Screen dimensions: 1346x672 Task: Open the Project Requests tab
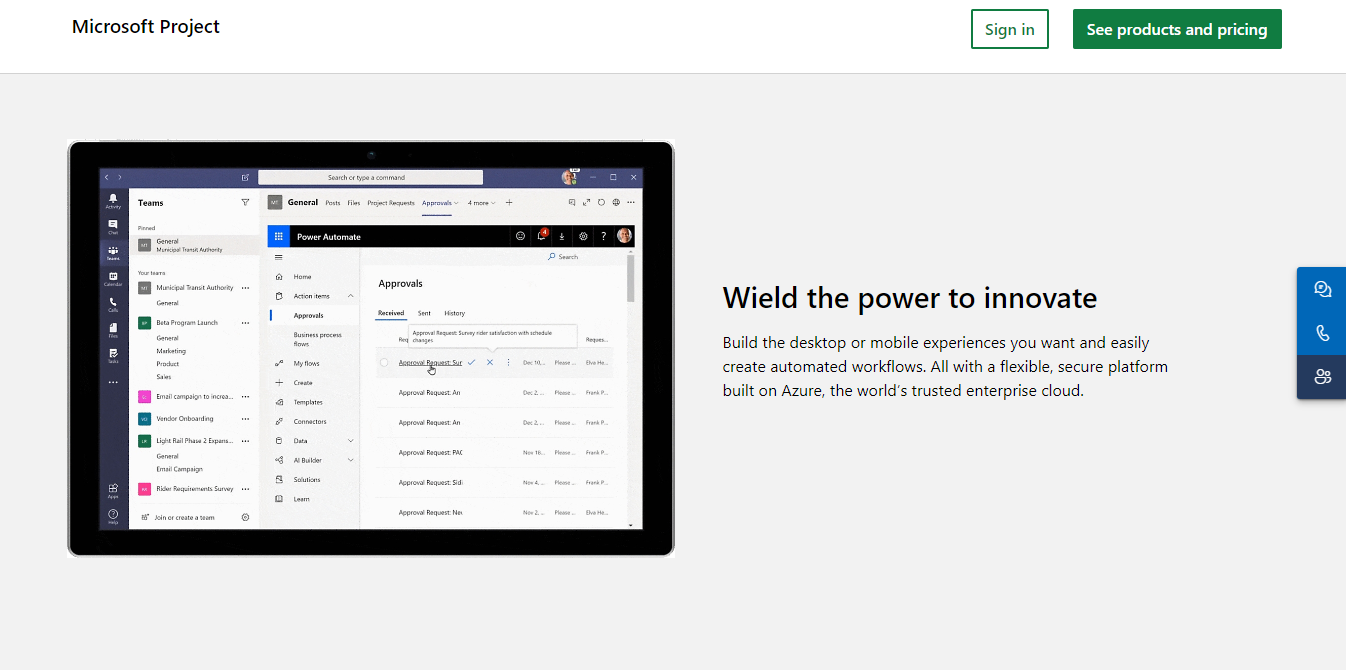click(x=390, y=202)
